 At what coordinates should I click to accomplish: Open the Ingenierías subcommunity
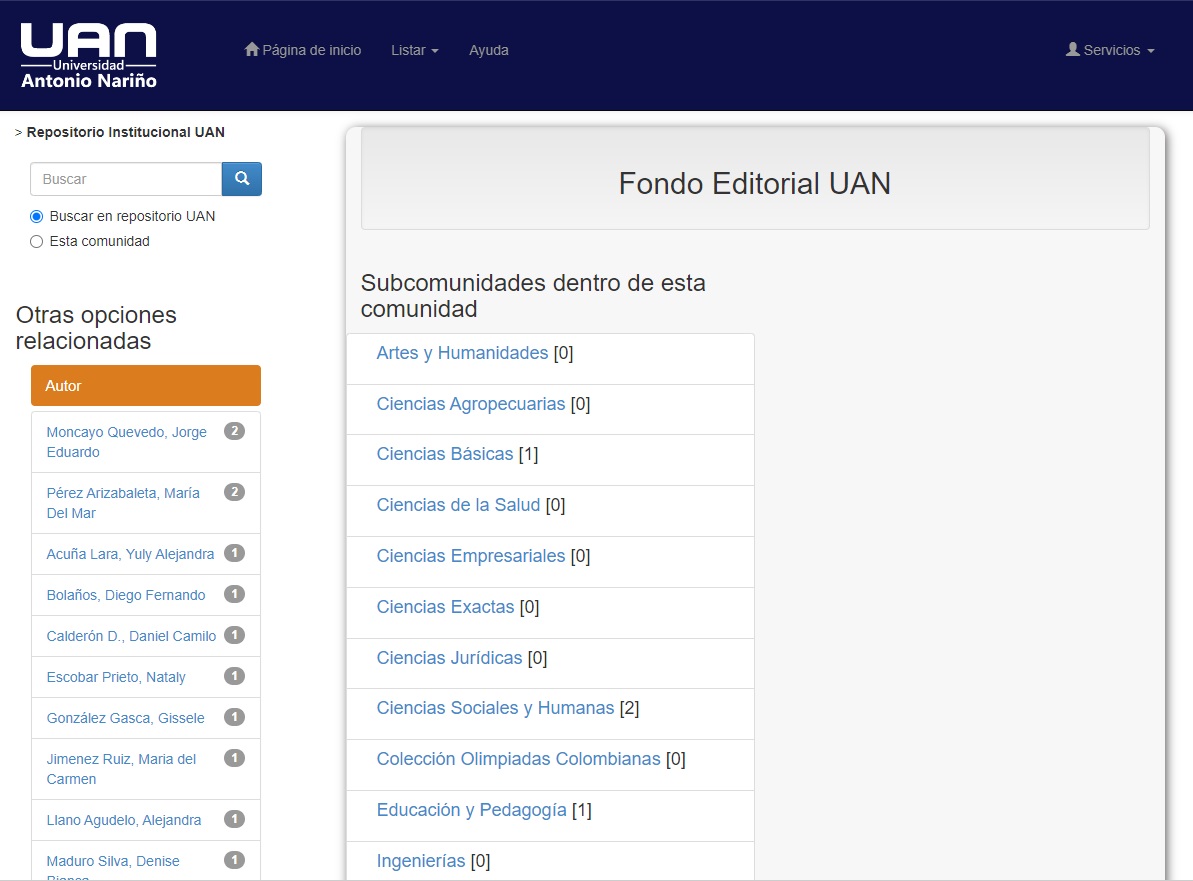[421, 861]
